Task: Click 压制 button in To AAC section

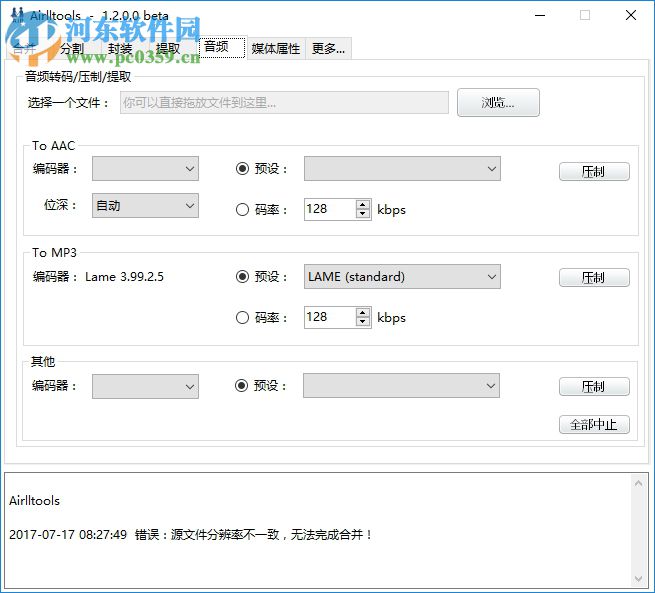Action: point(594,172)
